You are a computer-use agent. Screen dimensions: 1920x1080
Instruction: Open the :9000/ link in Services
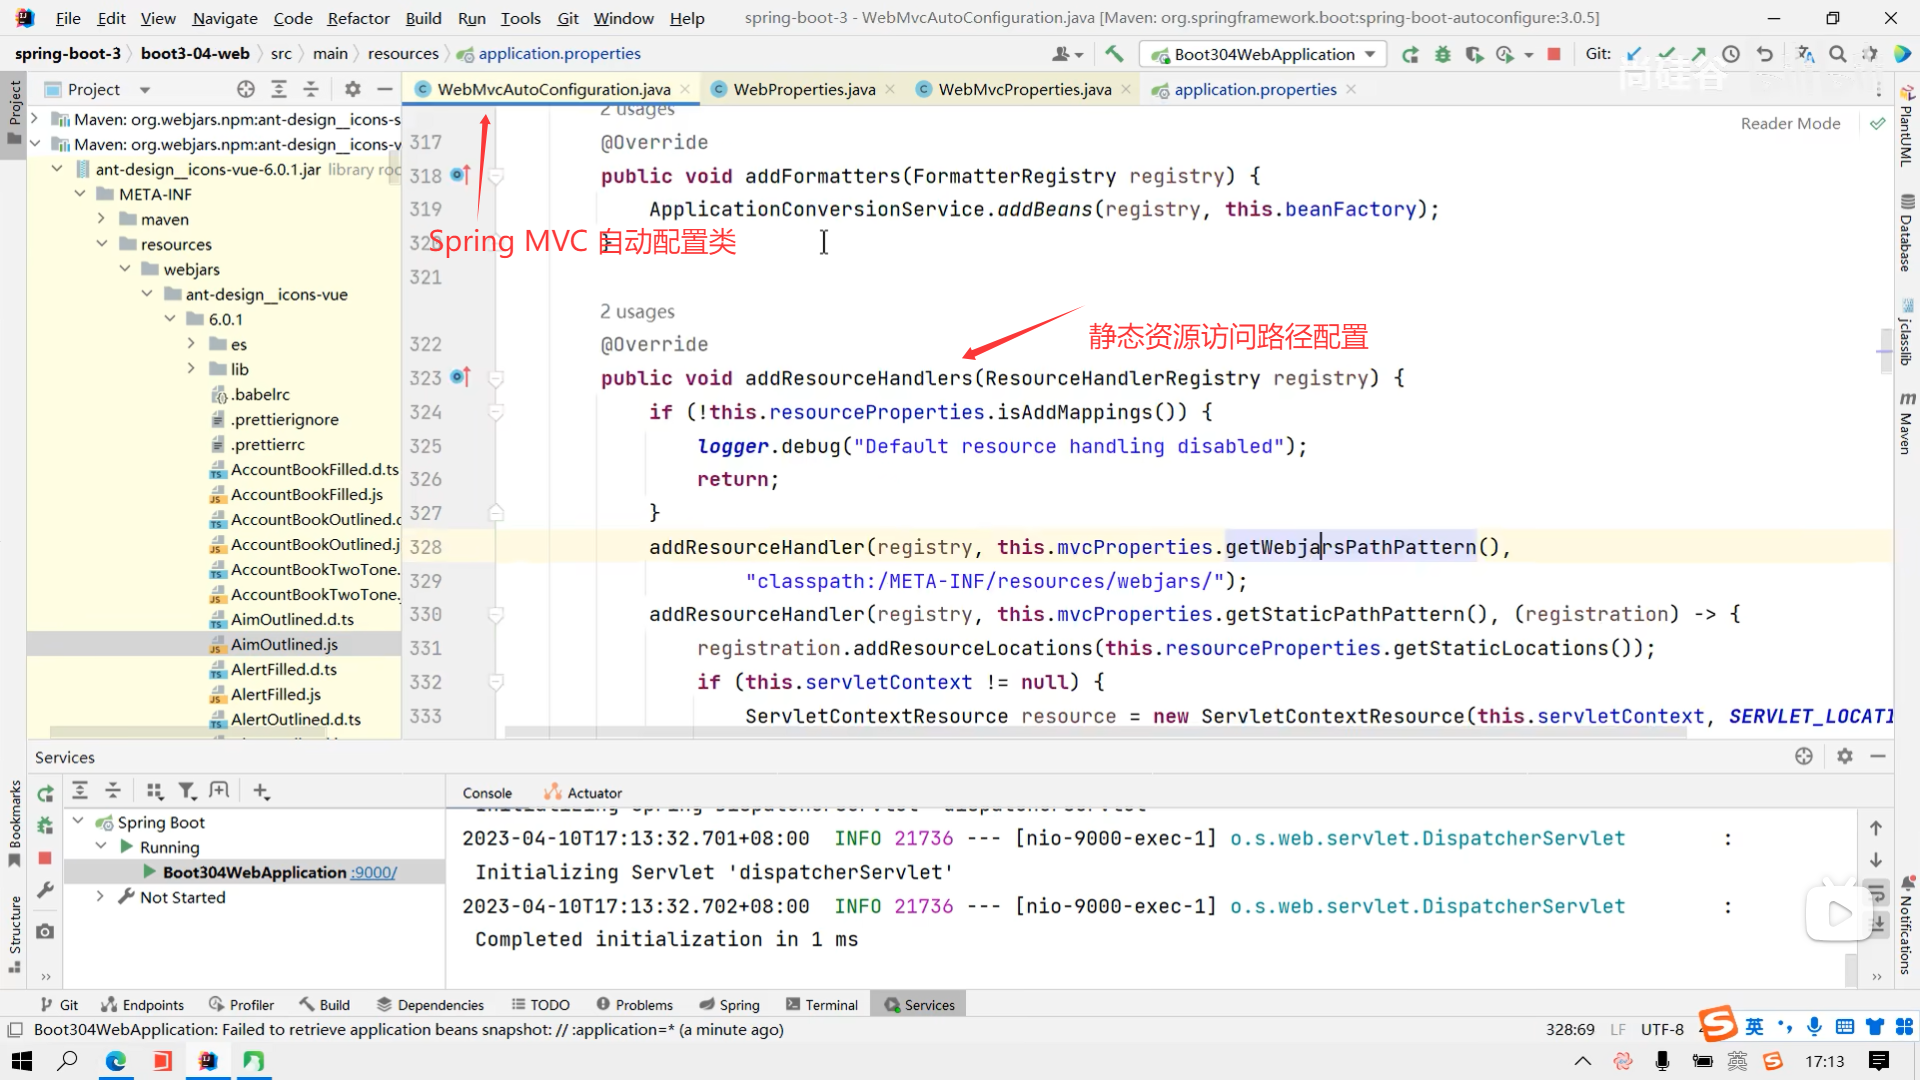(374, 872)
